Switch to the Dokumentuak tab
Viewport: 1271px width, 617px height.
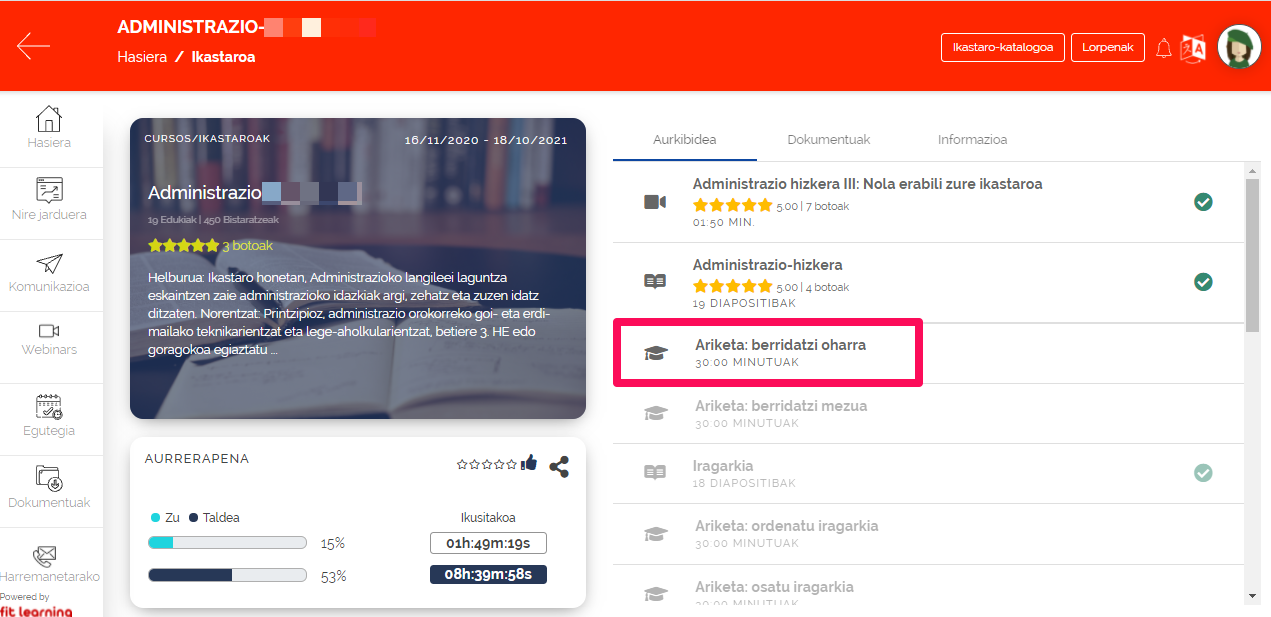[x=828, y=140]
